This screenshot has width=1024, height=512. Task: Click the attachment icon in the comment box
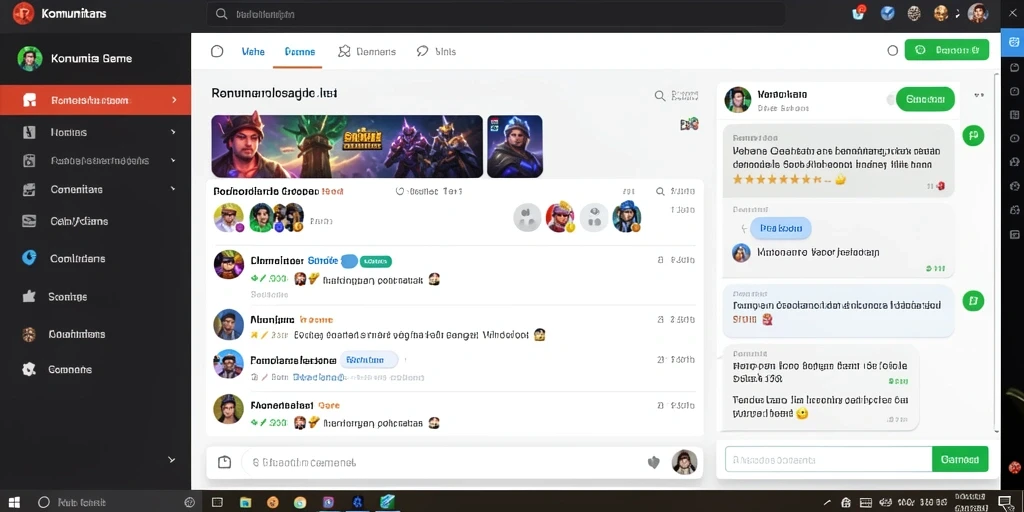point(224,462)
